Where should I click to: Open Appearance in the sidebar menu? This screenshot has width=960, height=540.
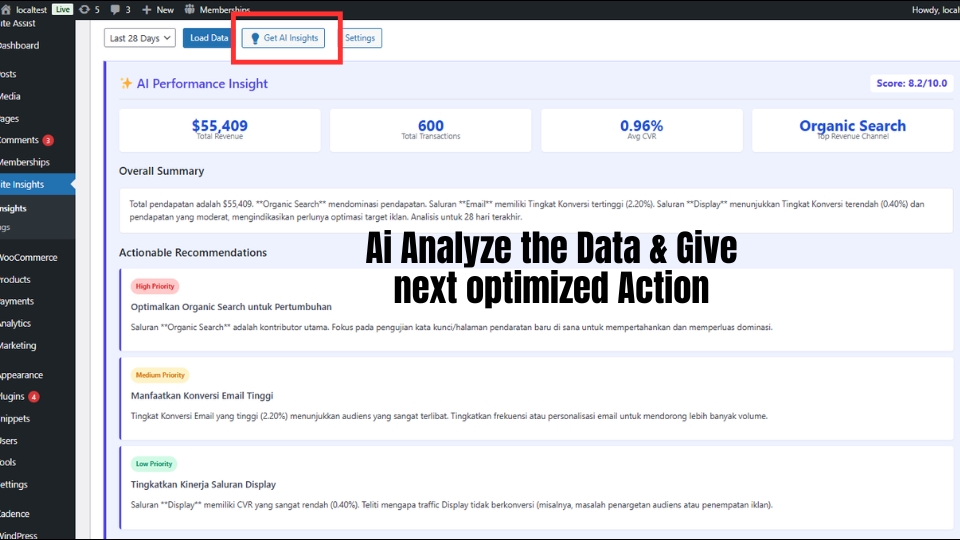(21, 374)
